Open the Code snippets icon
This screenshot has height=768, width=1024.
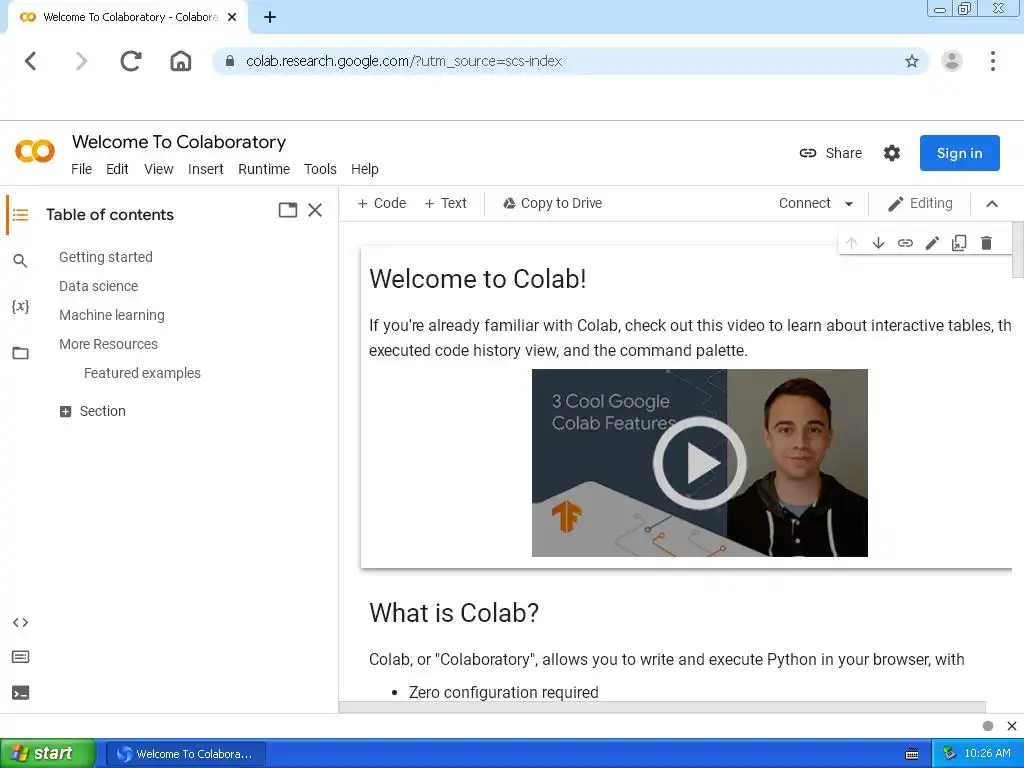pyautogui.click(x=20, y=622)
